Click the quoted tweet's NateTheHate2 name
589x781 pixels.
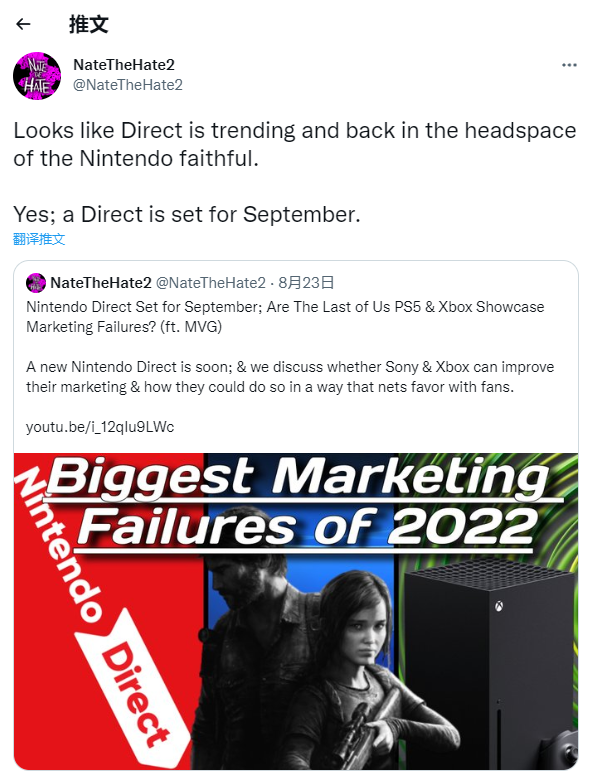(101, 283)
